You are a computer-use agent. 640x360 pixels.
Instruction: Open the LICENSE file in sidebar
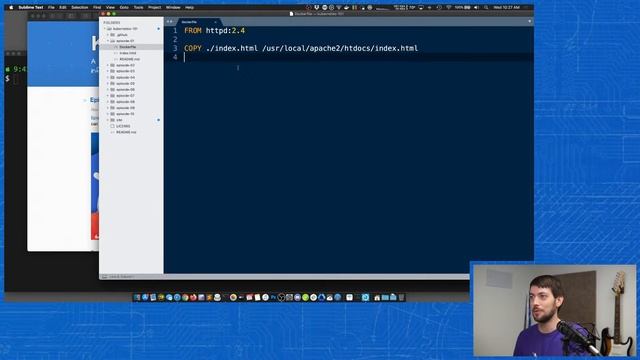coord(123,126)
